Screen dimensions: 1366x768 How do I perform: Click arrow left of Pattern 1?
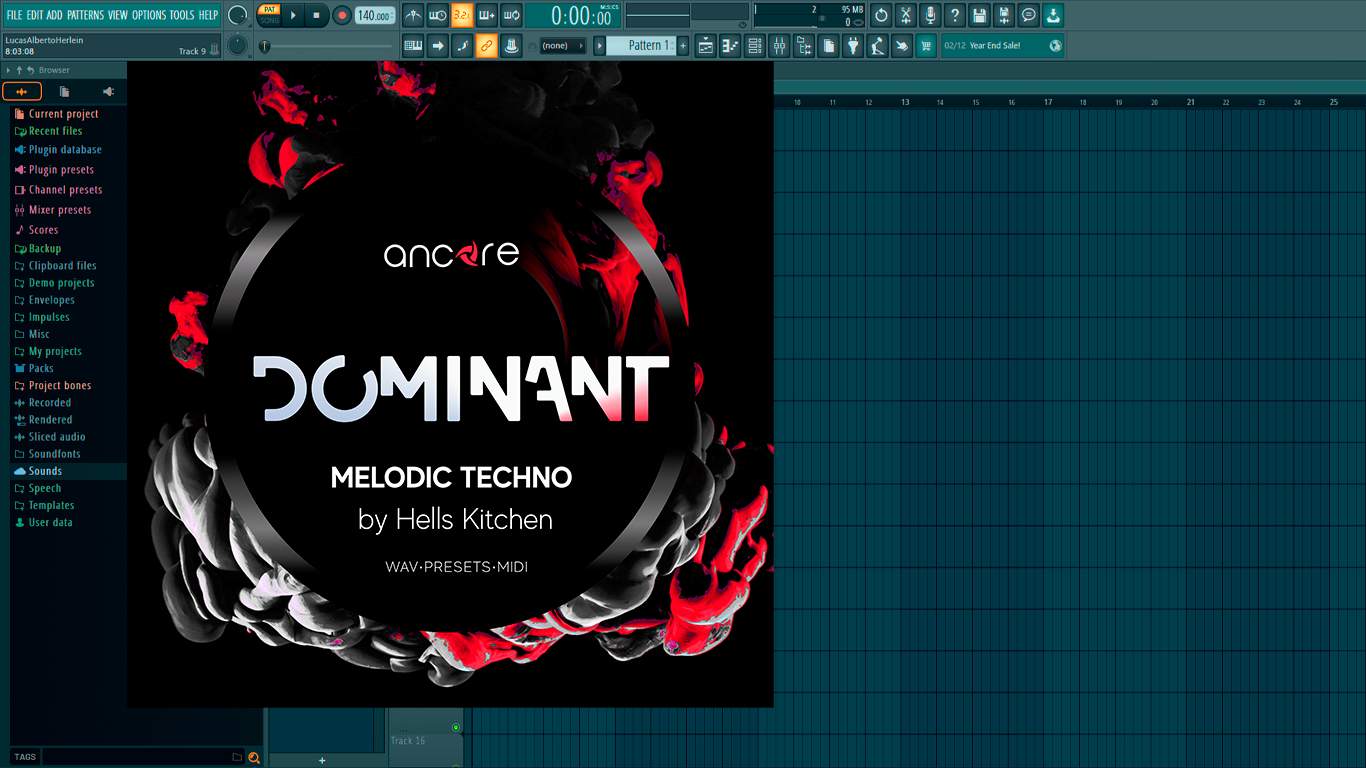(x=600, y=45)
